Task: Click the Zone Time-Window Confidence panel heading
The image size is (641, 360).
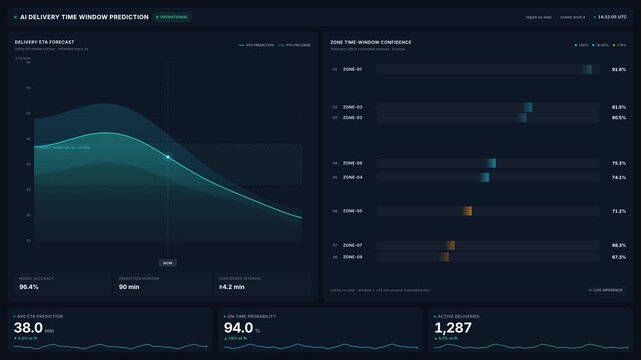Action: (371, 42)
